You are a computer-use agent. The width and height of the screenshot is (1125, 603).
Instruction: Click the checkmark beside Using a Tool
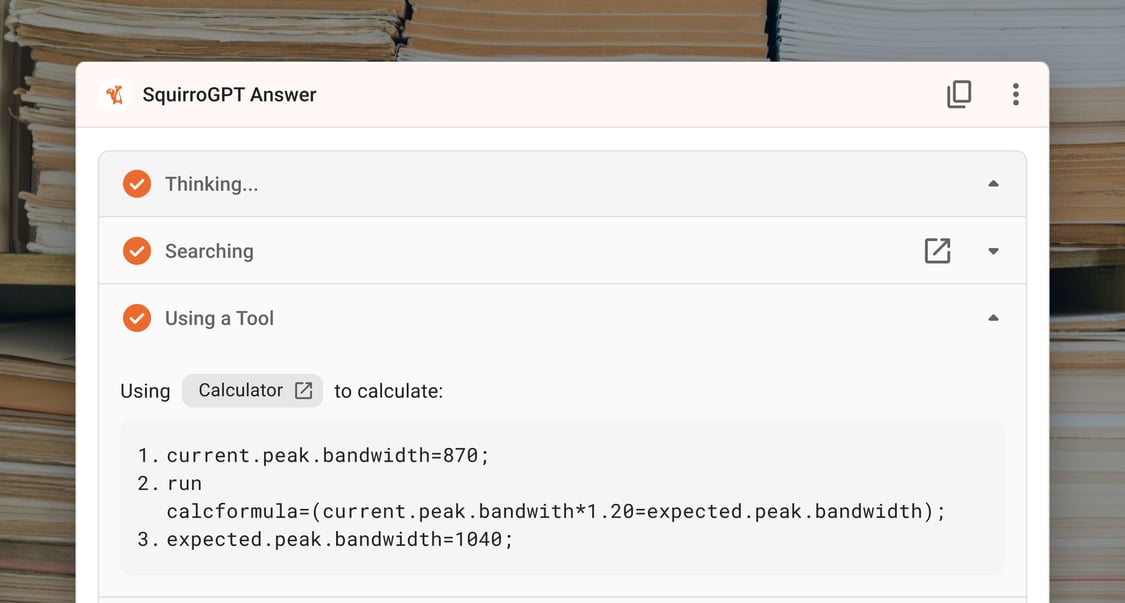click(137, 318)
